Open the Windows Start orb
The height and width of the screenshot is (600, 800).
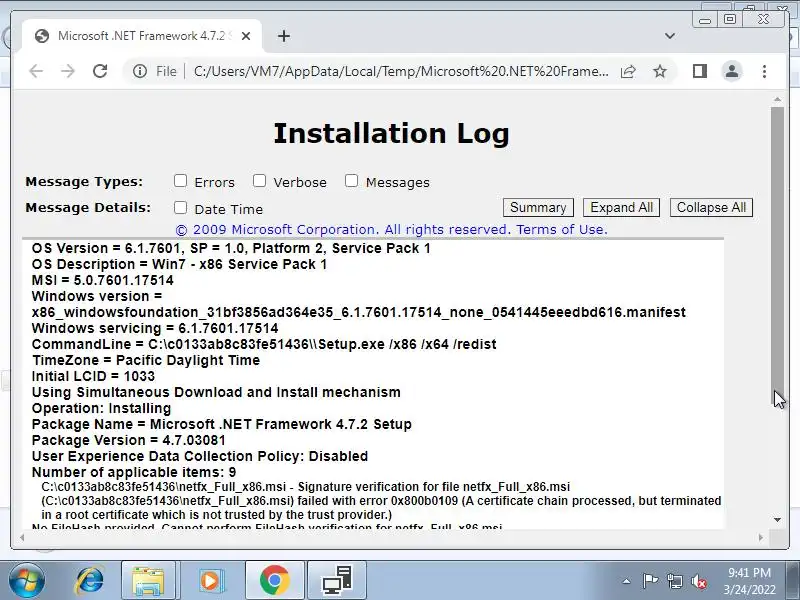(27, 581)
